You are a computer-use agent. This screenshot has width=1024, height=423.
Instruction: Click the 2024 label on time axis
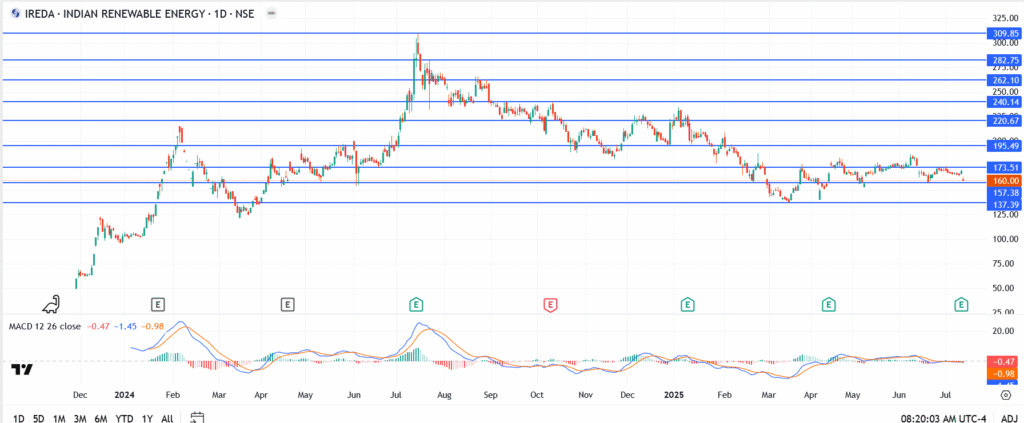[123, 395]
